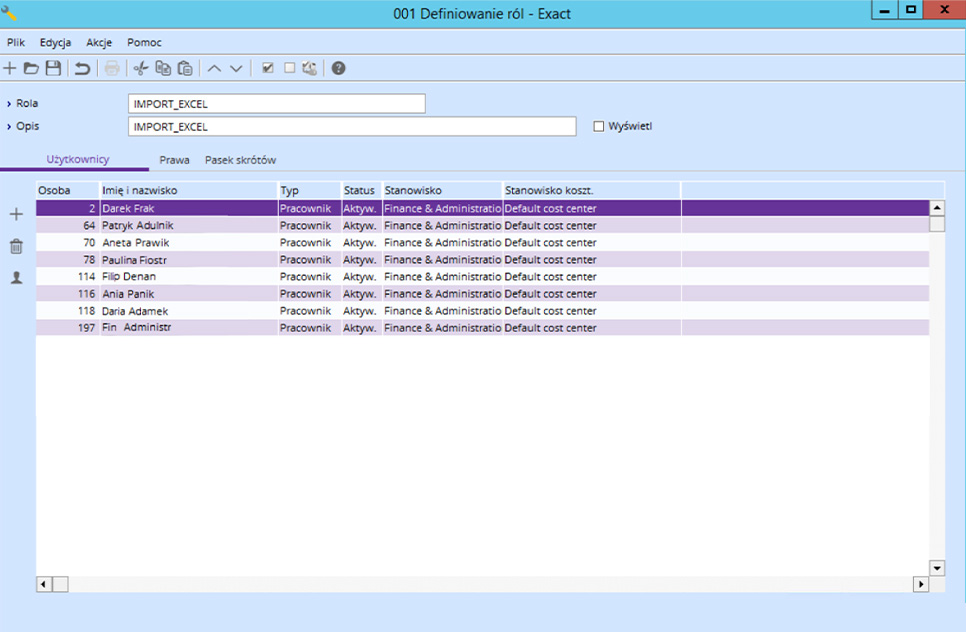Click the Undo arrow in the toolbar

coord(82,68)
